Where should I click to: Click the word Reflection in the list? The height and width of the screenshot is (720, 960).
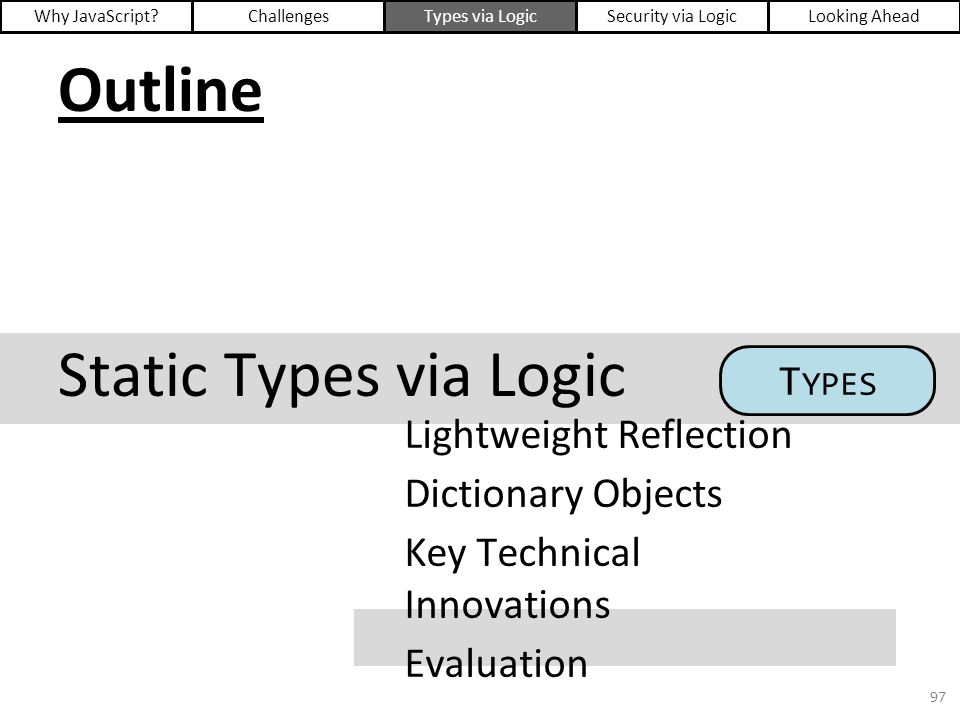point(705,435)
